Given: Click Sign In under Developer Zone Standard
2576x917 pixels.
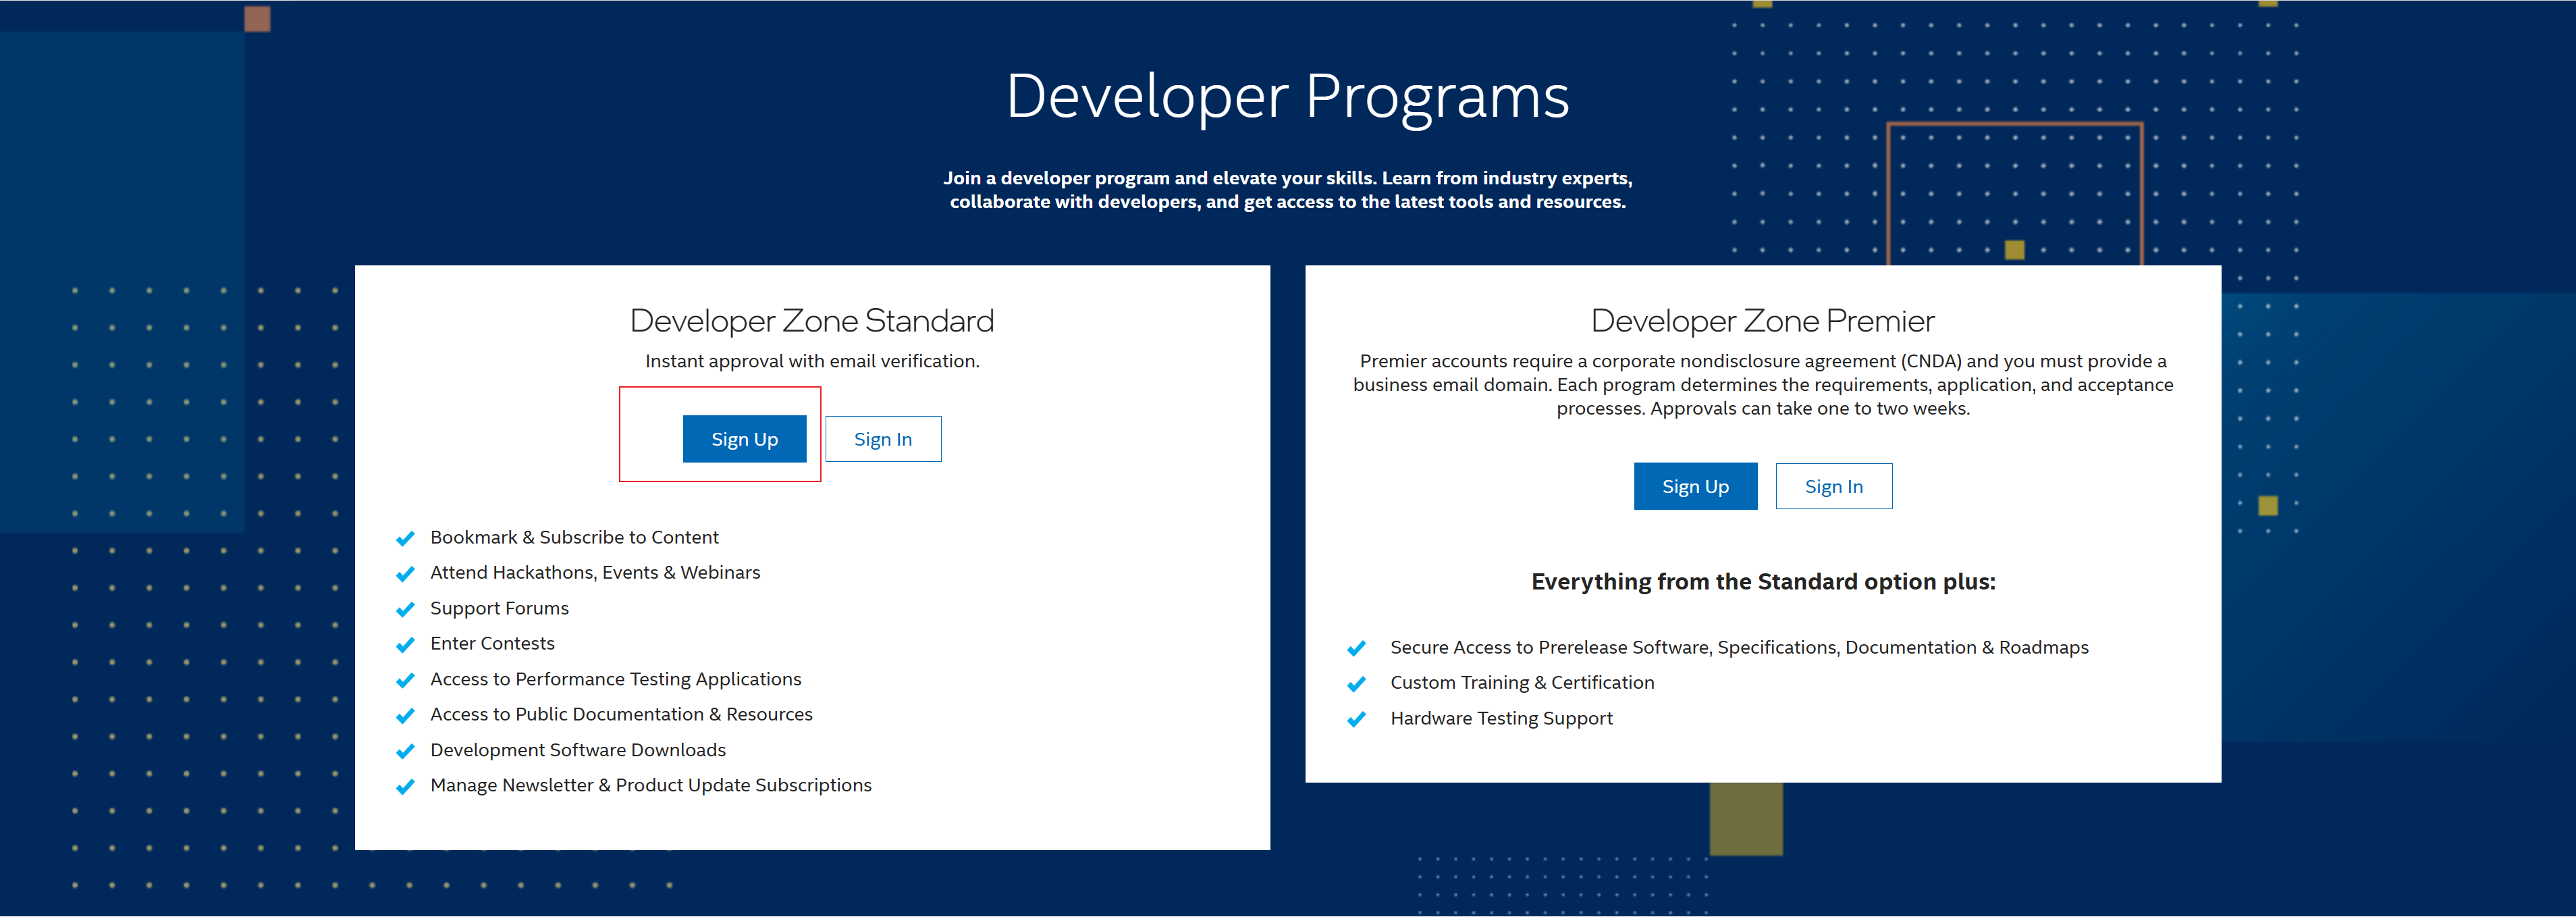Looking at the screenshot, I should click(x=882, y=439).
